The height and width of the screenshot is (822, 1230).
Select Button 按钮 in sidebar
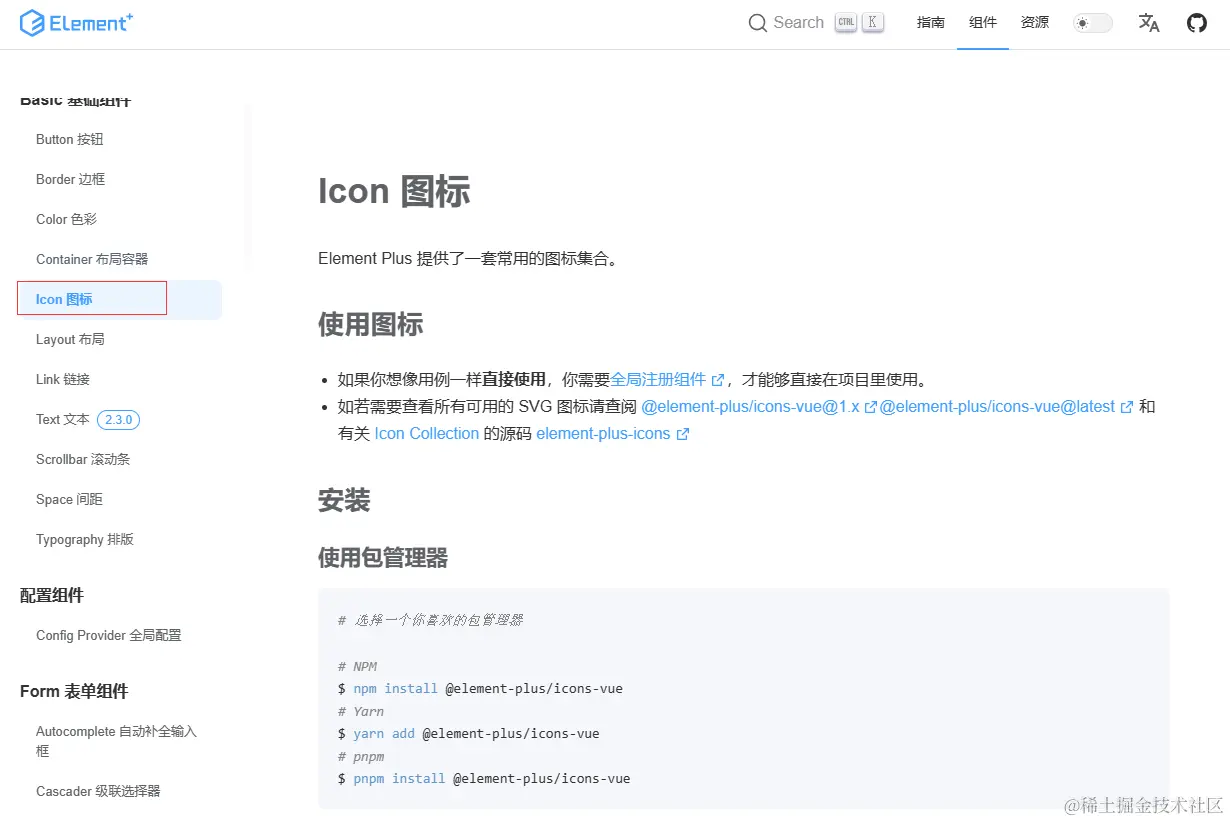69,139
